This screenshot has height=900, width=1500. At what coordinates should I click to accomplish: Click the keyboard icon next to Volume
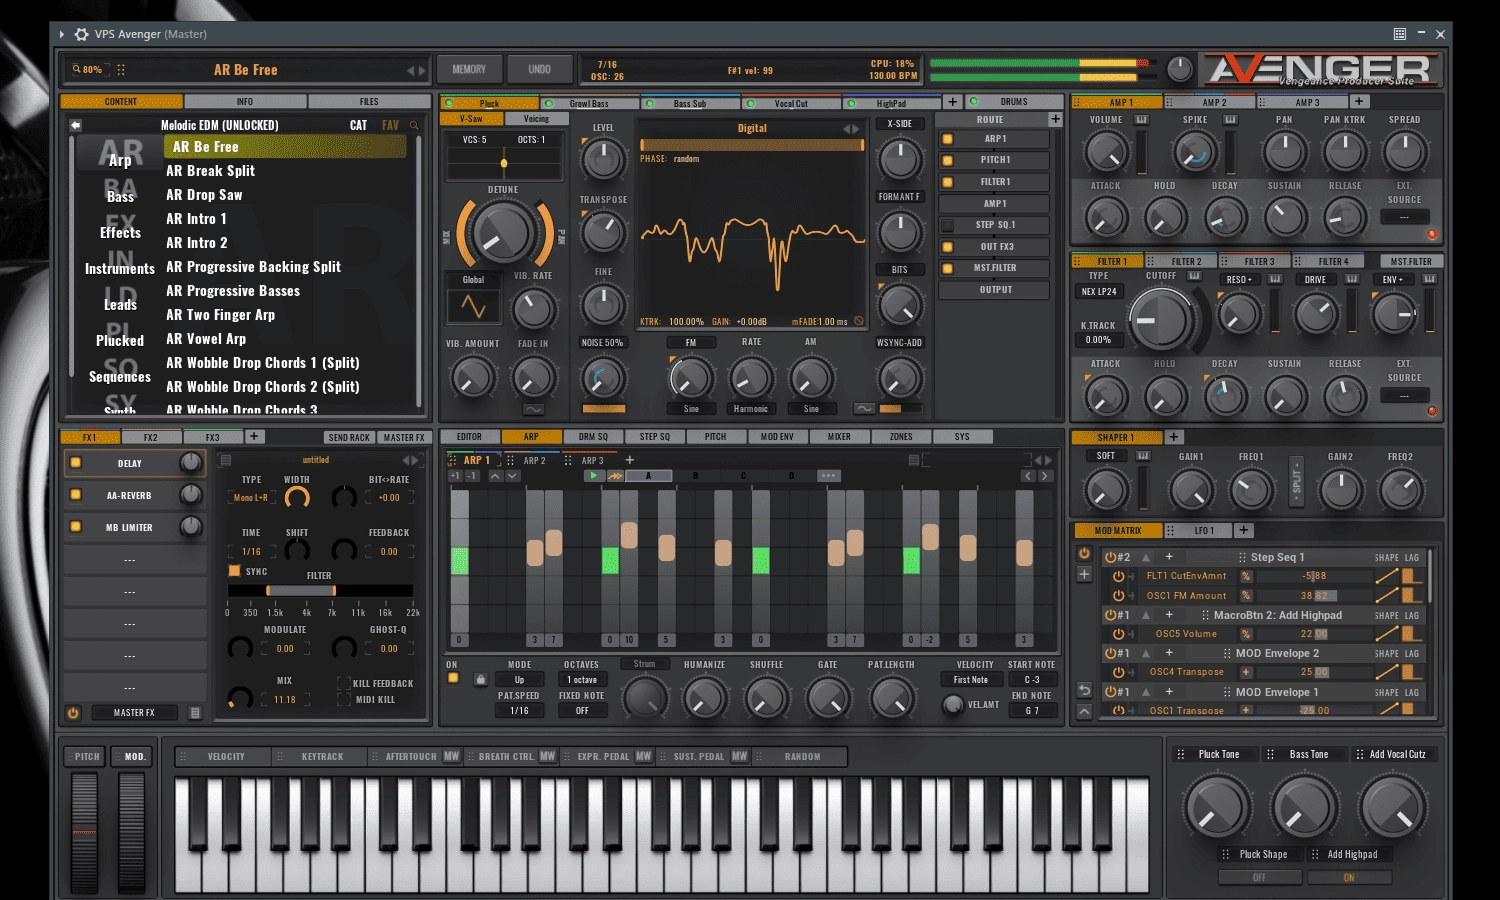[x=1142, y=120]
